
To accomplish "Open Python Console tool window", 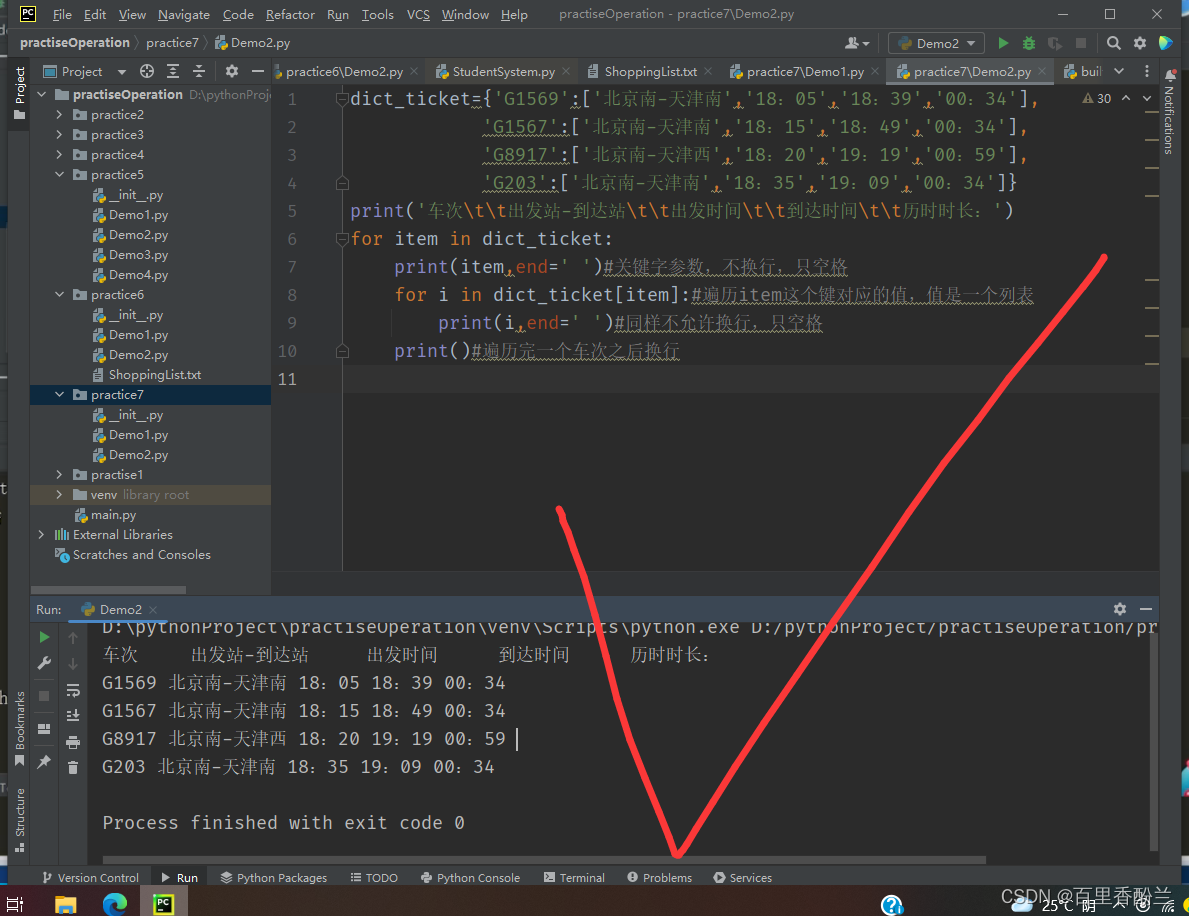I will (470, 877).
